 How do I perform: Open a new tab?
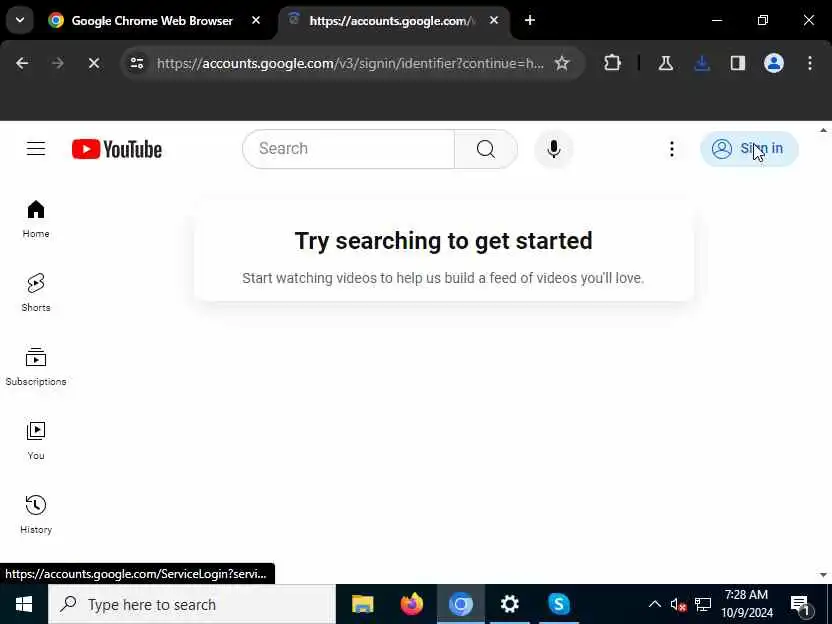point(530,20)
